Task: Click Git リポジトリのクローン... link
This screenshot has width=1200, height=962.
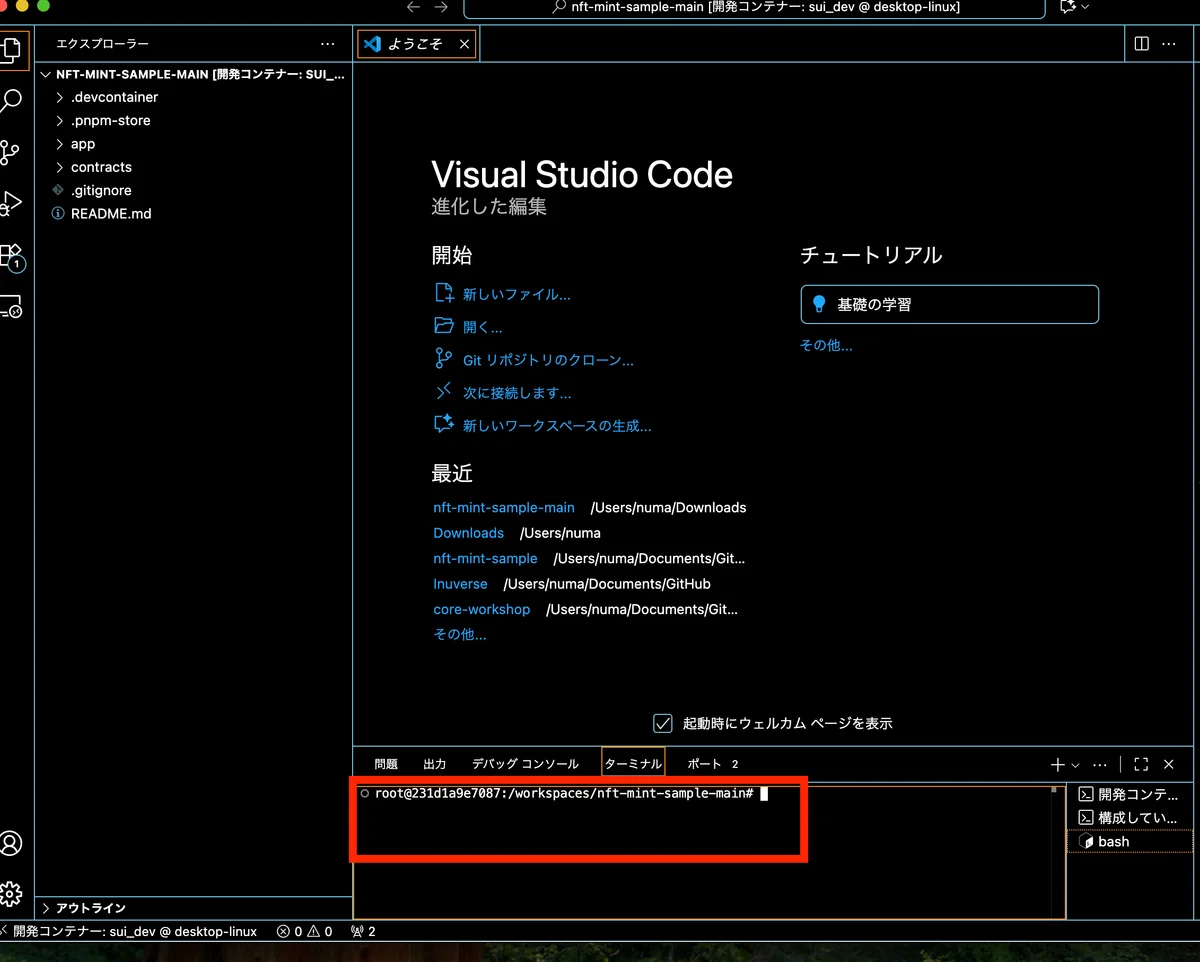Action: point(548,360)
